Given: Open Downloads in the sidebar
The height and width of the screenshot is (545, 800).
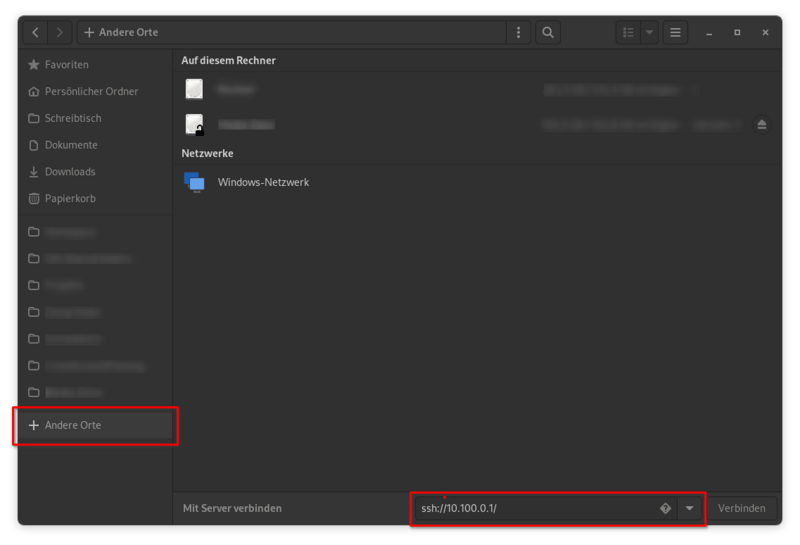Looking at the screenshot, I should 96,172.
